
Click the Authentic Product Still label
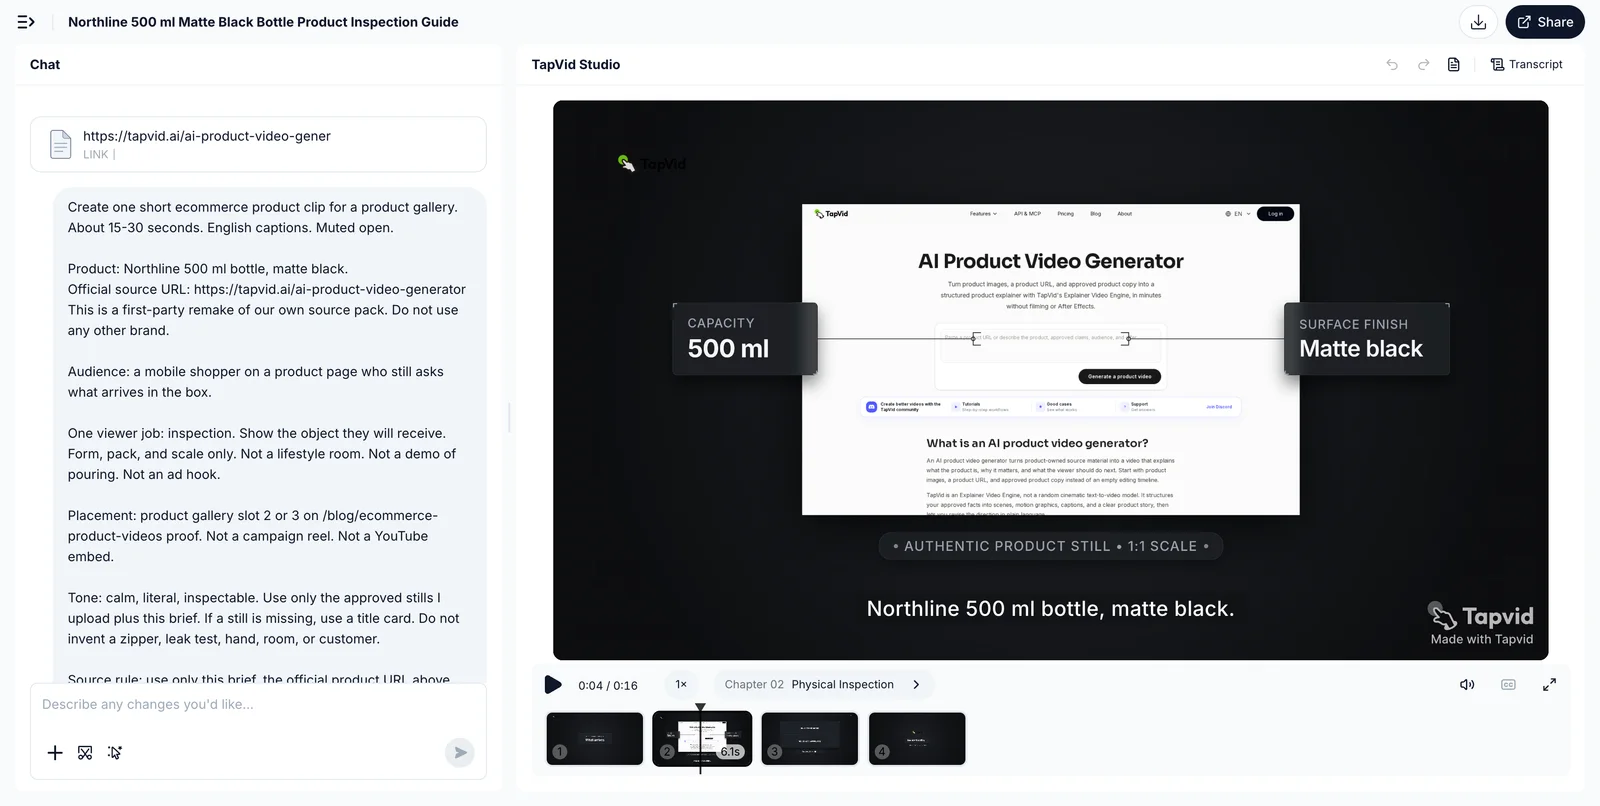pos(1050,547)
